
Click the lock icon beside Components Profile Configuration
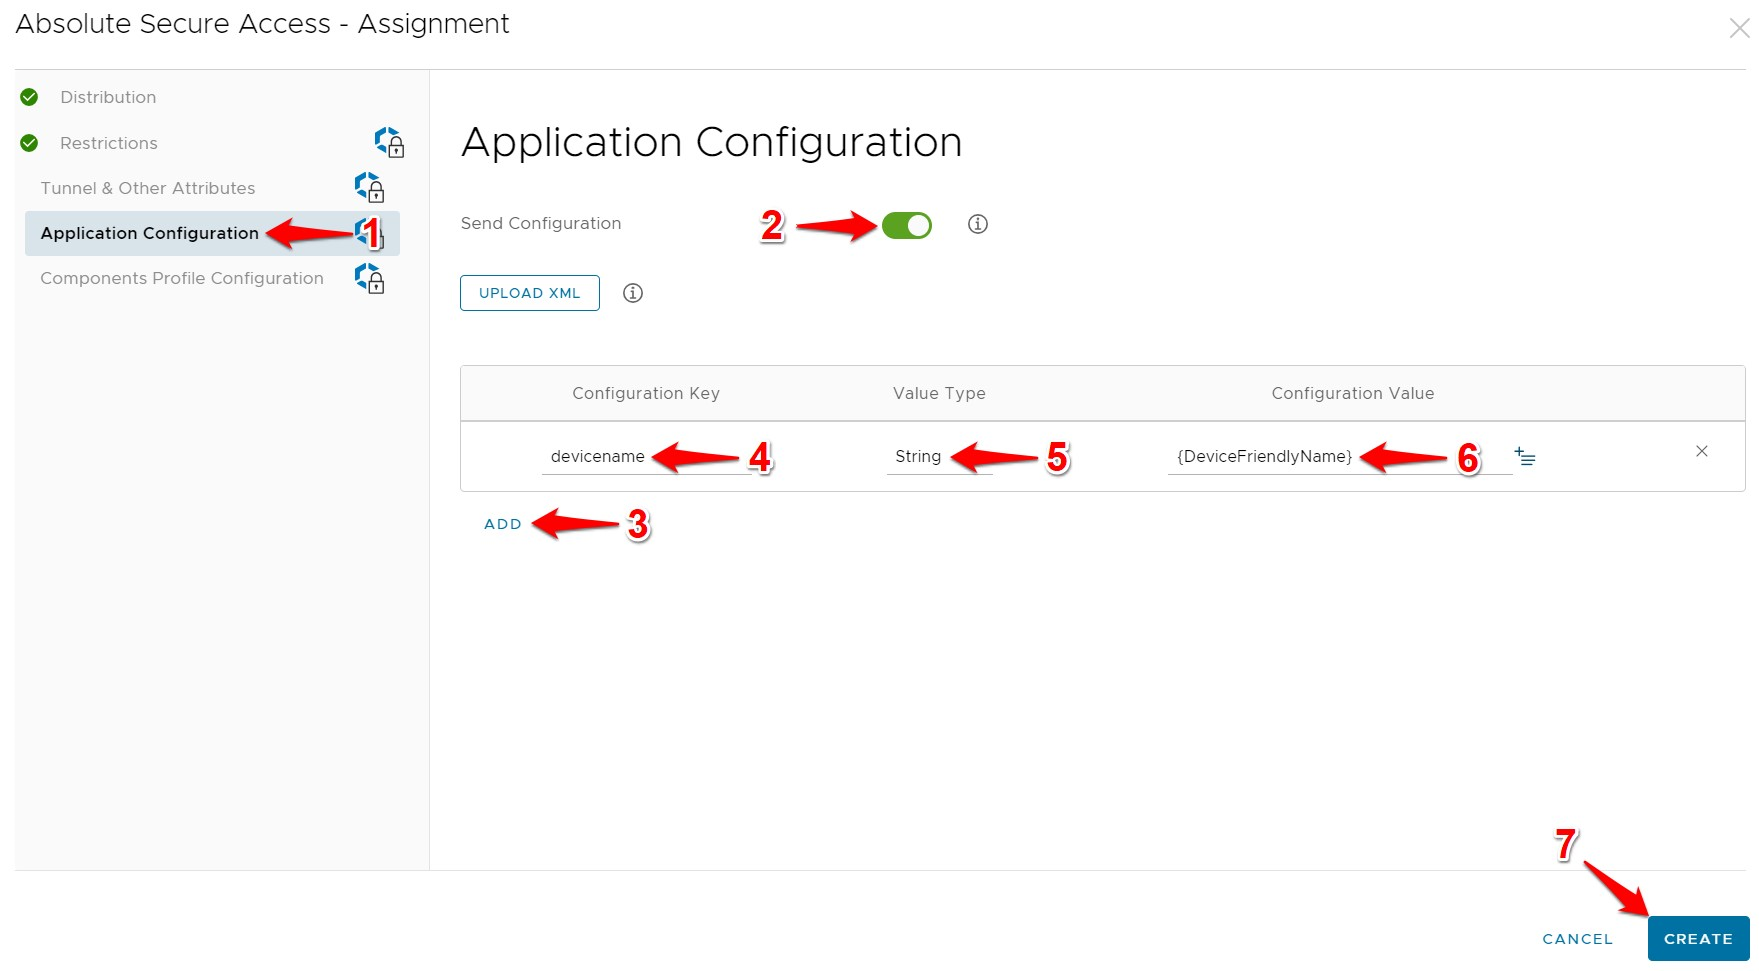click(369, 278)
